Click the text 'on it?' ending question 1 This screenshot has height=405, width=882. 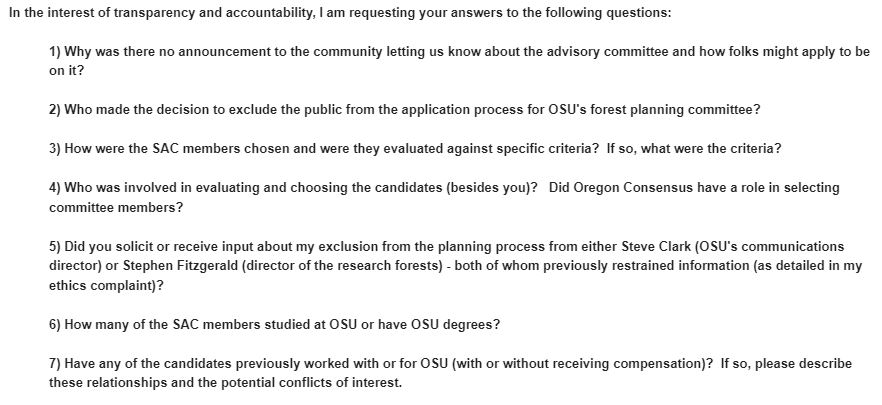(x=66, y=72)
